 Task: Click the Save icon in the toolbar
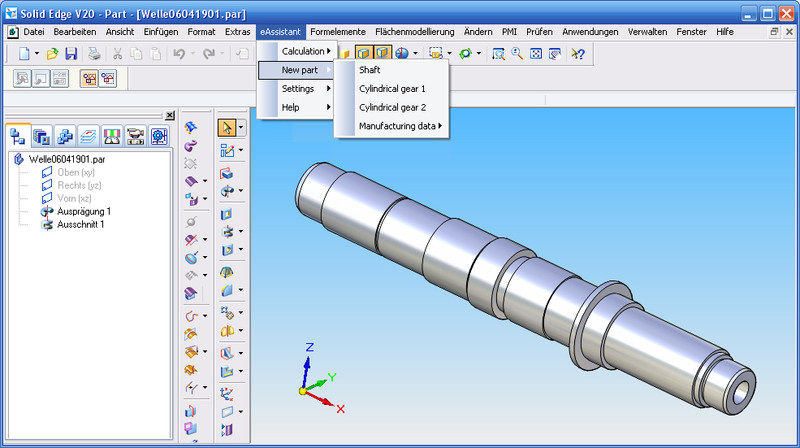click(71, 53)
